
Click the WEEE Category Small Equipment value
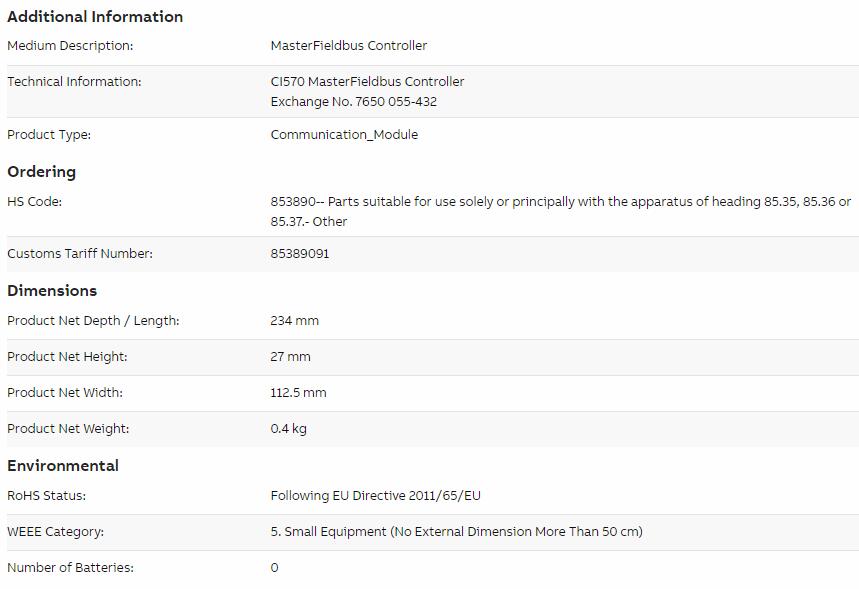coord(456,531)
